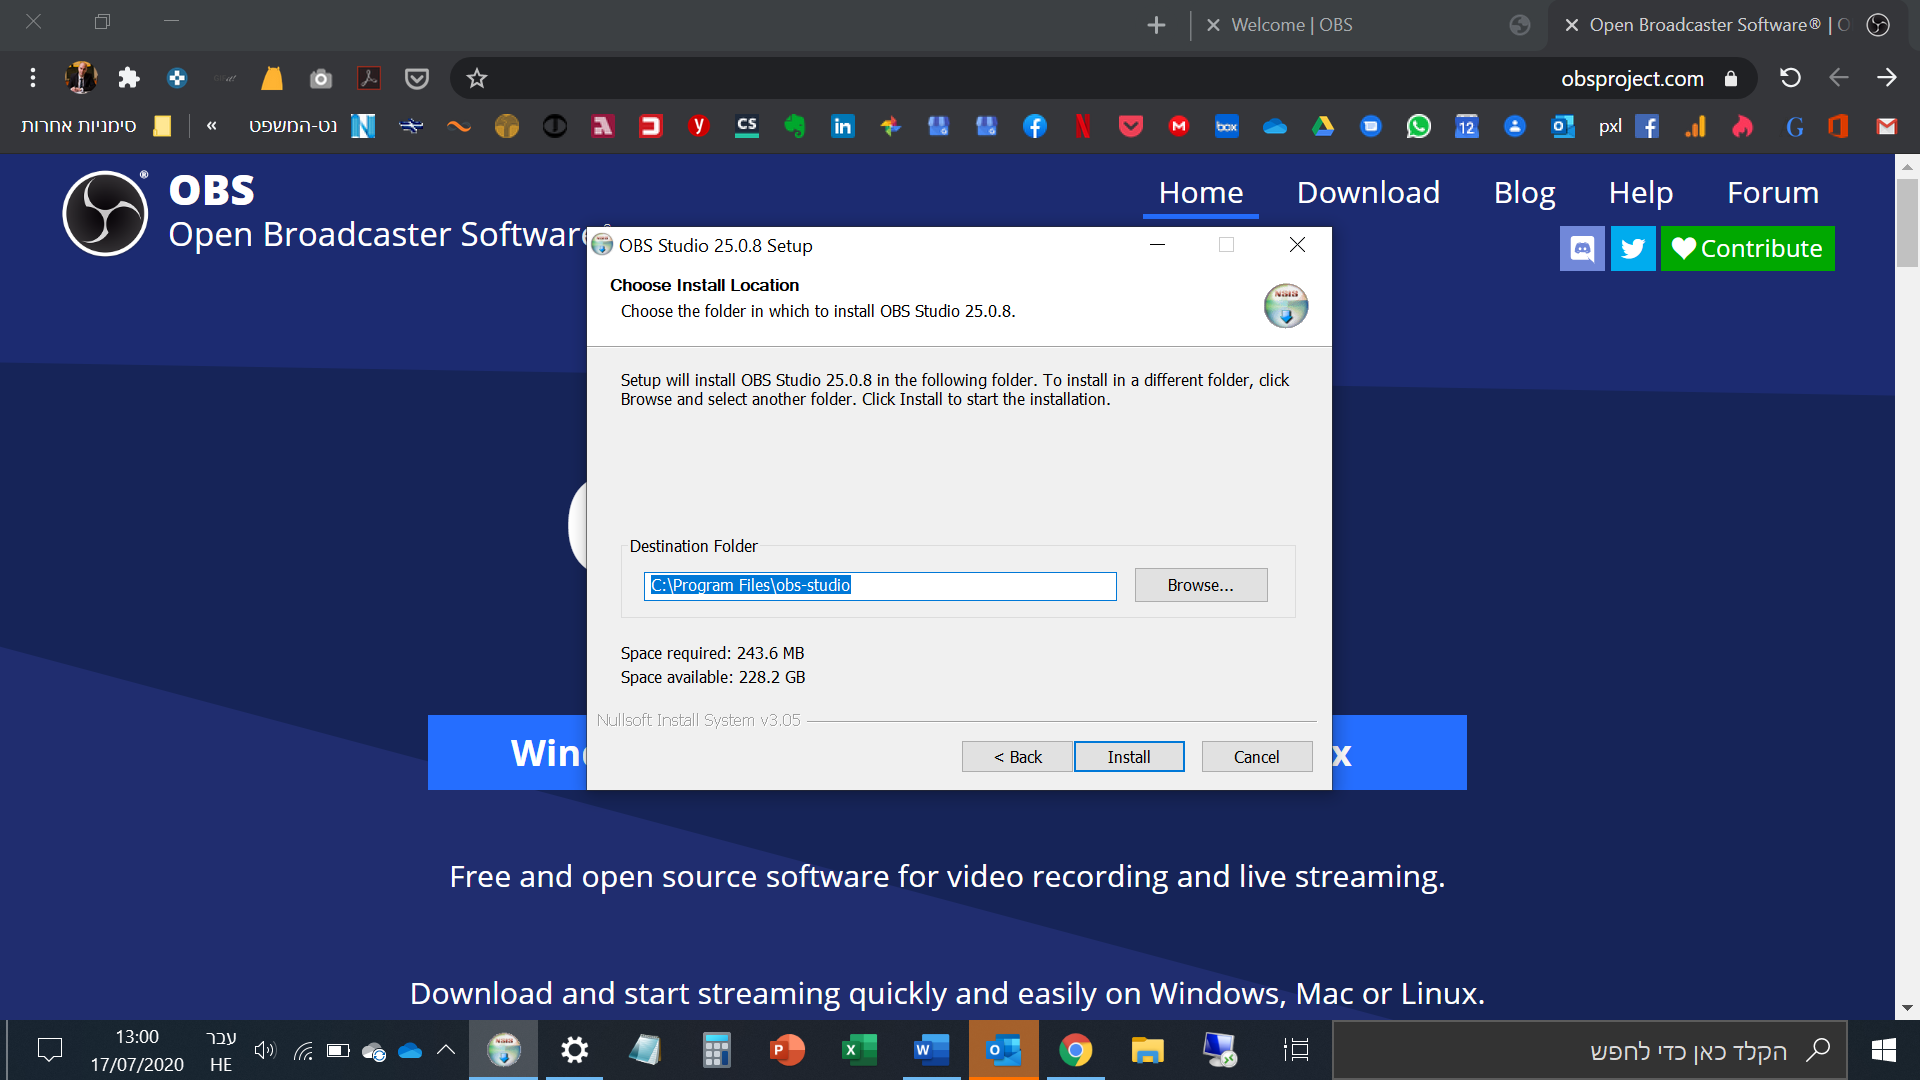Click the volume icon in the system tray
This screenshot has height=1080, width=1920.
(264, 1050)
